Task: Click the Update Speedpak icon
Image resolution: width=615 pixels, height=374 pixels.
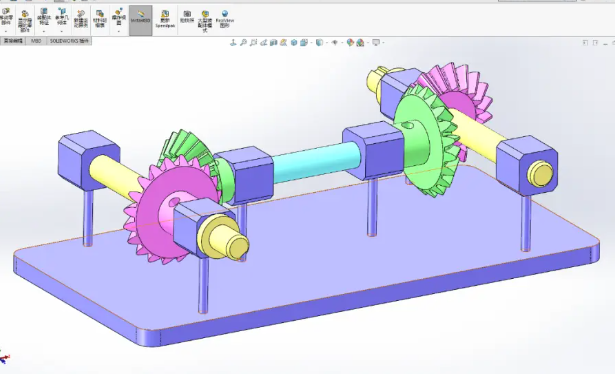Action: pyautogui.click(x=165, y=19)
